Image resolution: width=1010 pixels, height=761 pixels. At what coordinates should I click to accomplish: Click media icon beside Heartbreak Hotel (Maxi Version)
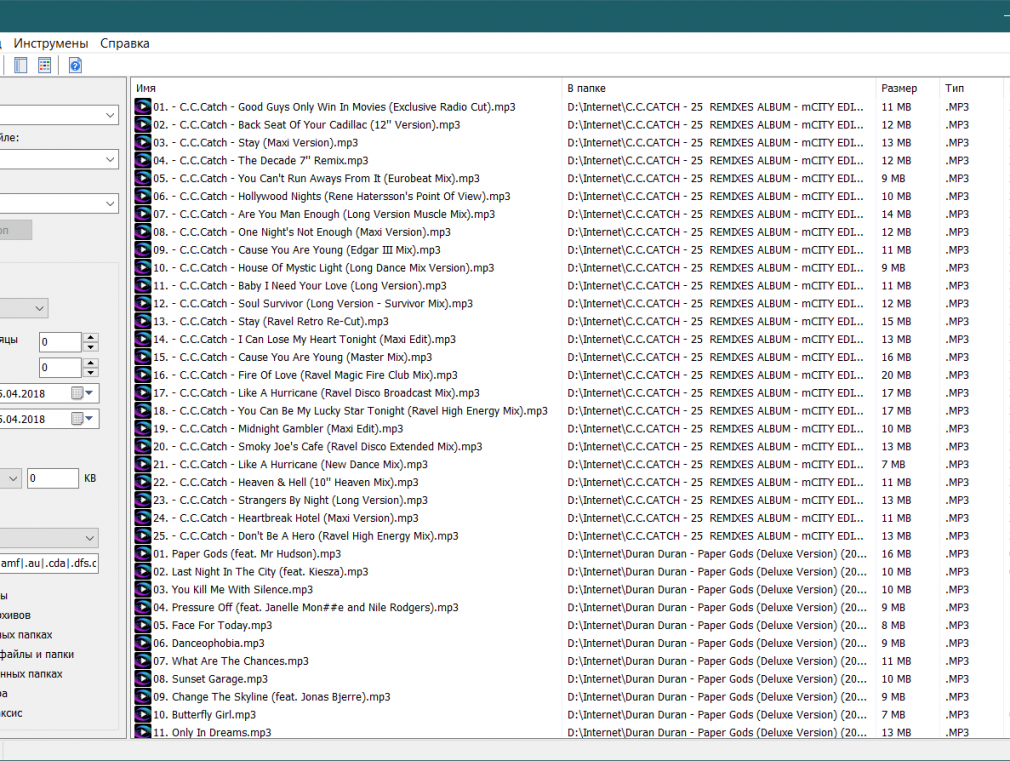142,518
